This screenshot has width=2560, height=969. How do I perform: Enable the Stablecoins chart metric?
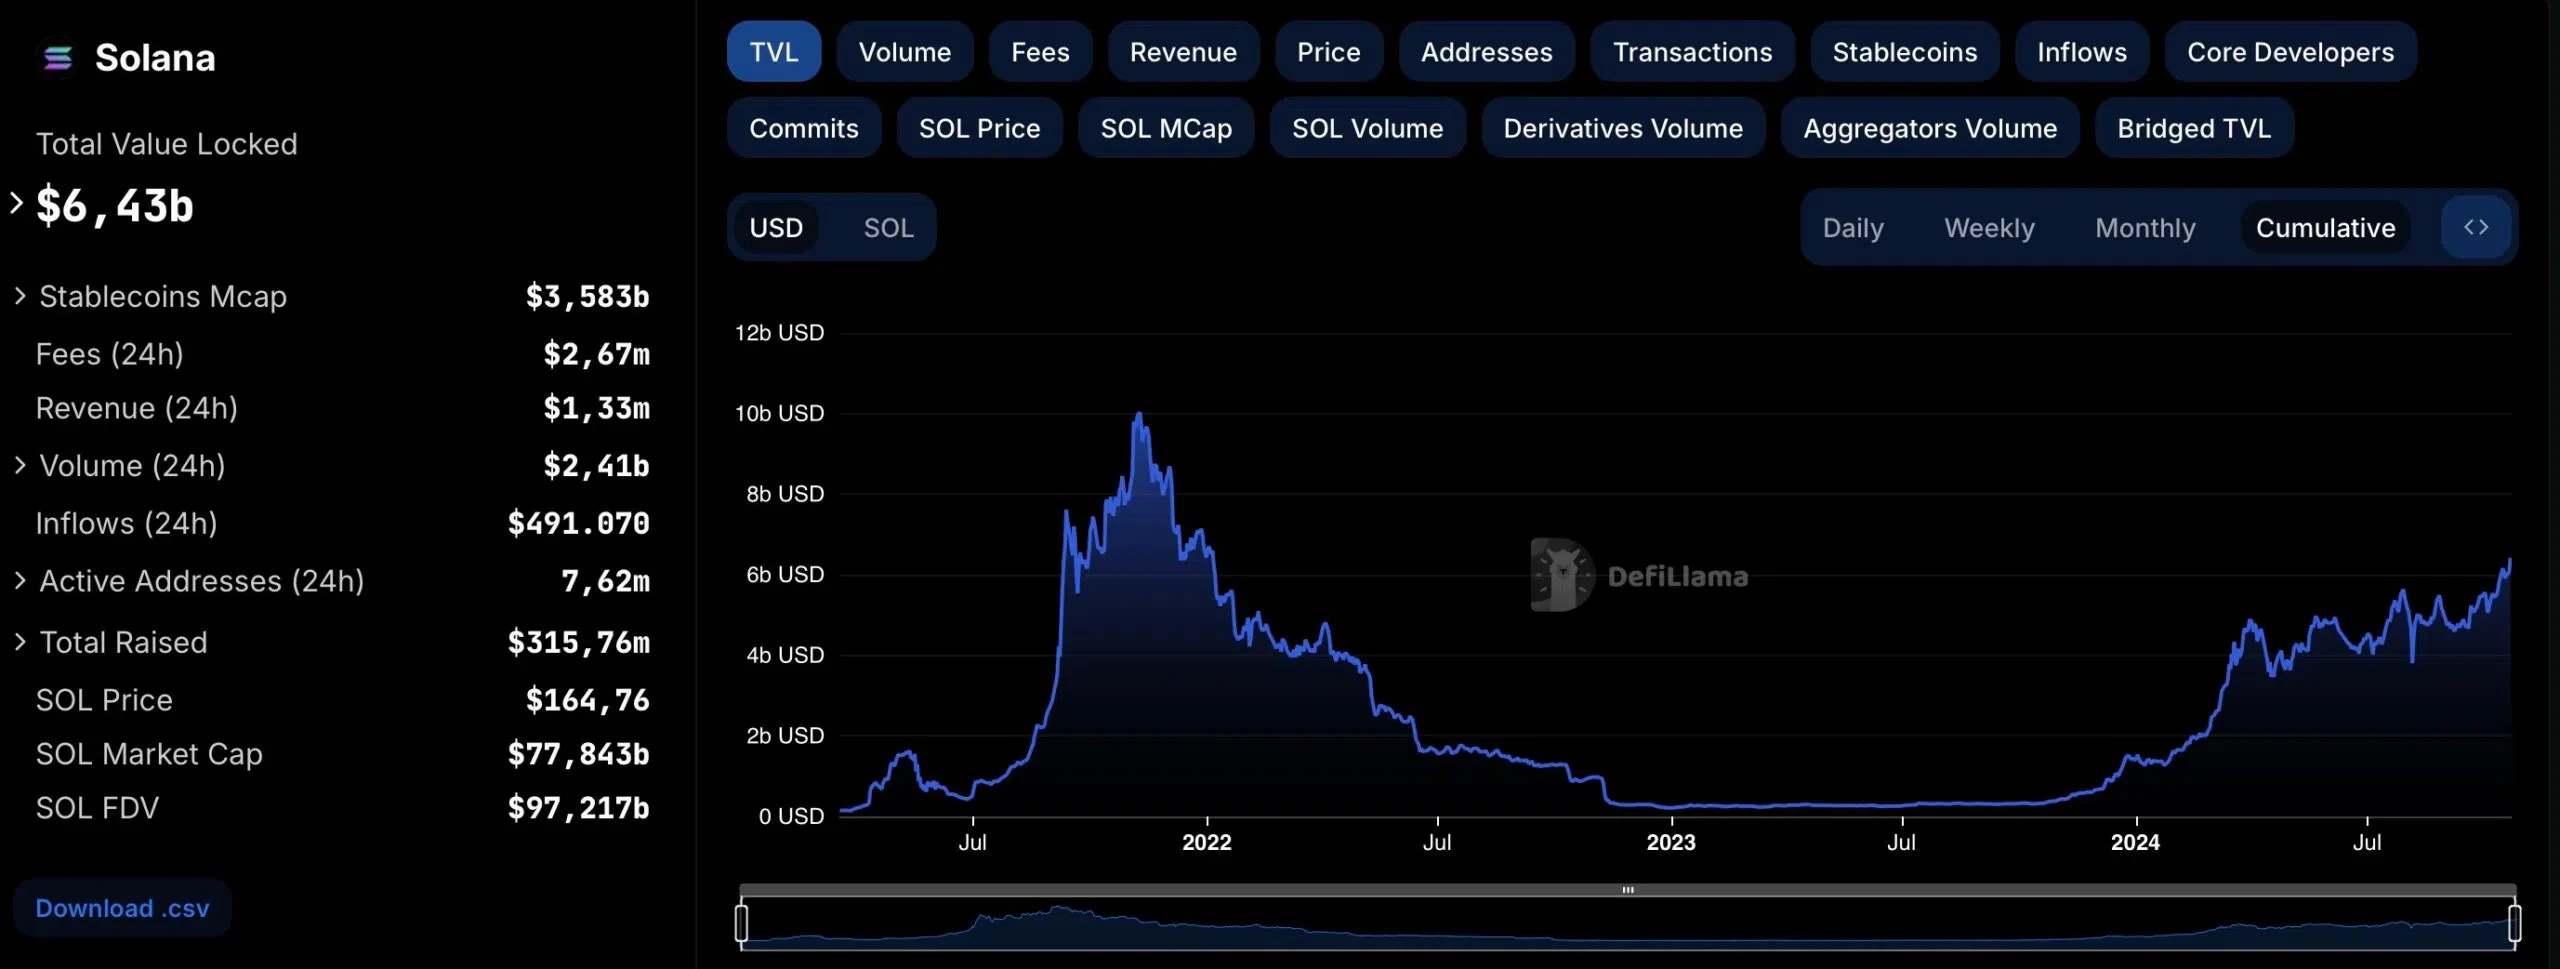[x=1905, y=52]
